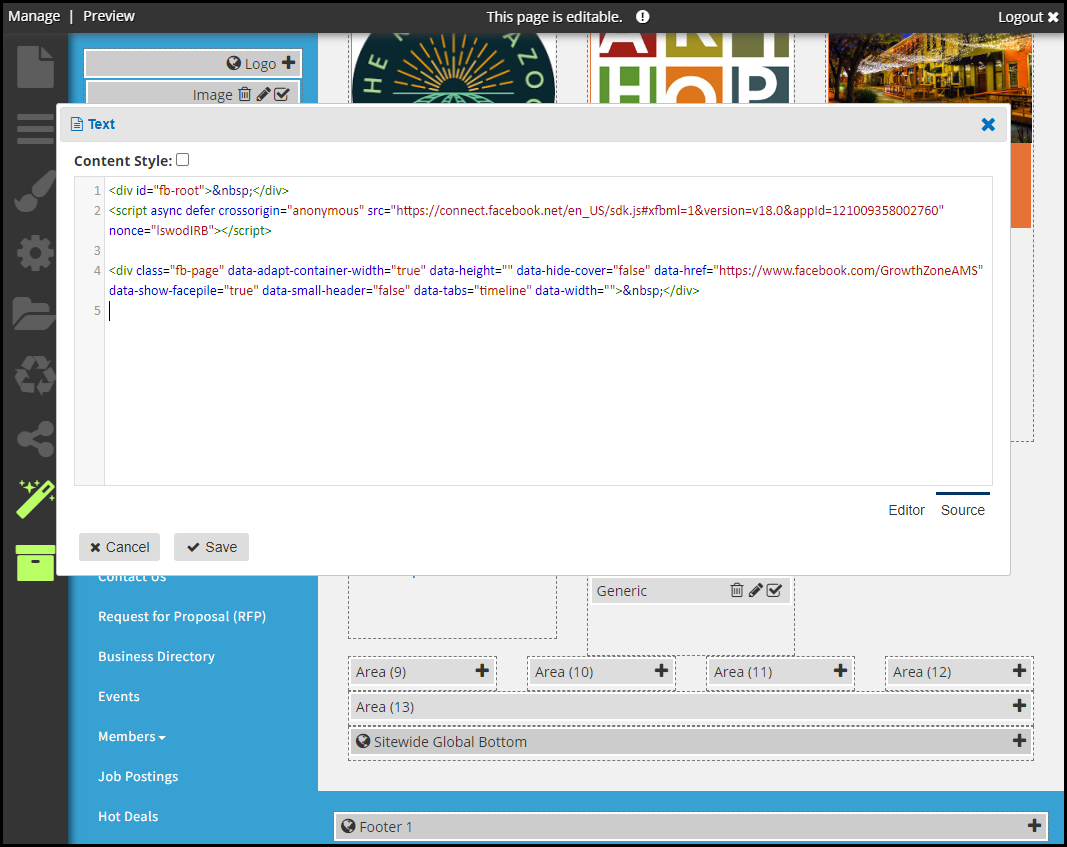Click the share icon in sidebar

(x=35, y=438)
